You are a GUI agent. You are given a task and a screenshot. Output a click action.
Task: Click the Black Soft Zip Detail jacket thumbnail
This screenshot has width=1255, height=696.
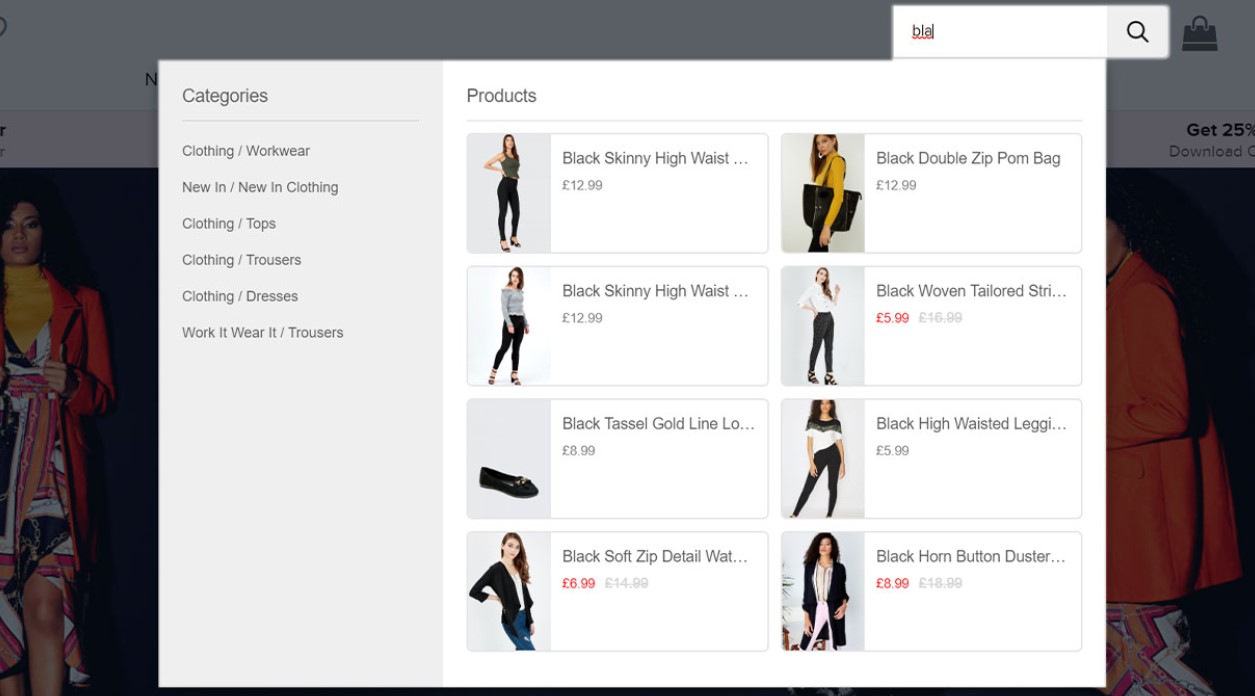tap(509, 592)
